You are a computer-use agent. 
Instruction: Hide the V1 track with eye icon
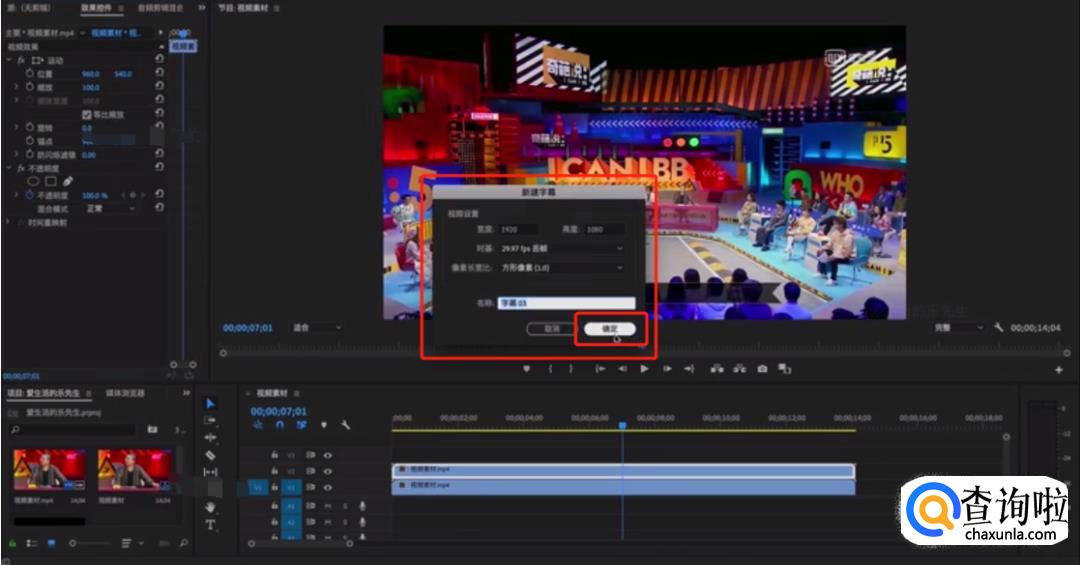click(x=327, y=487)
